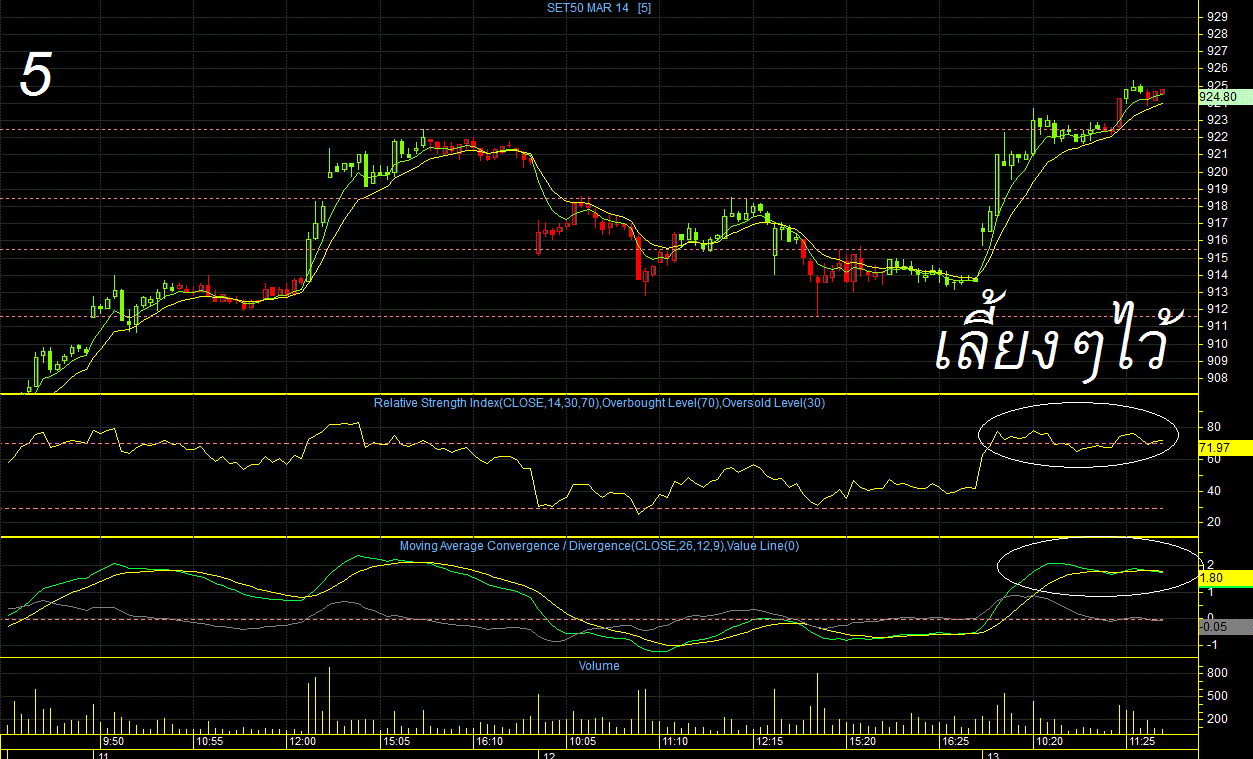
Task: Click the 500 mark on volume scale
Action: click(1217, 696)
